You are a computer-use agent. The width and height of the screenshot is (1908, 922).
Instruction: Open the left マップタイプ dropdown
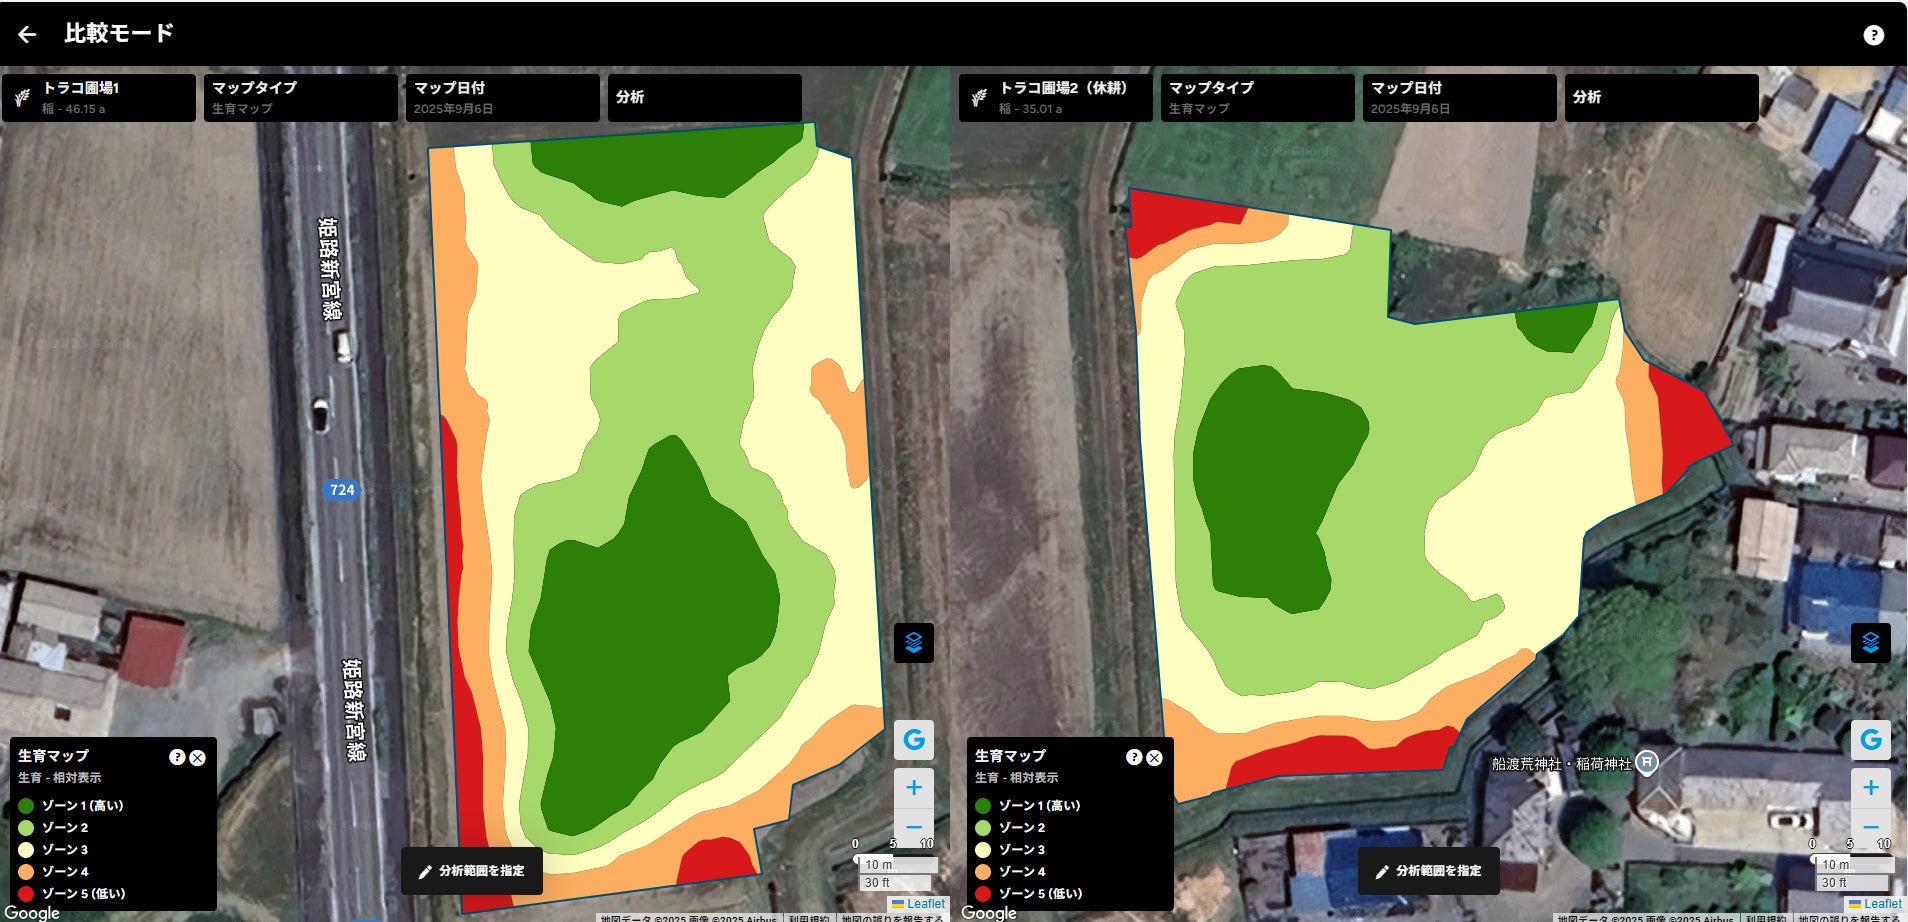[301, 98]
